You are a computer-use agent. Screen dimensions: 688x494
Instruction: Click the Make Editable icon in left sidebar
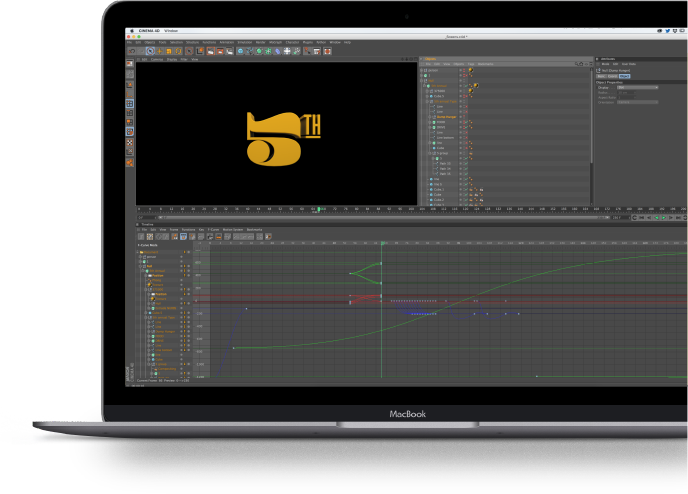click(x=130, y=63)
